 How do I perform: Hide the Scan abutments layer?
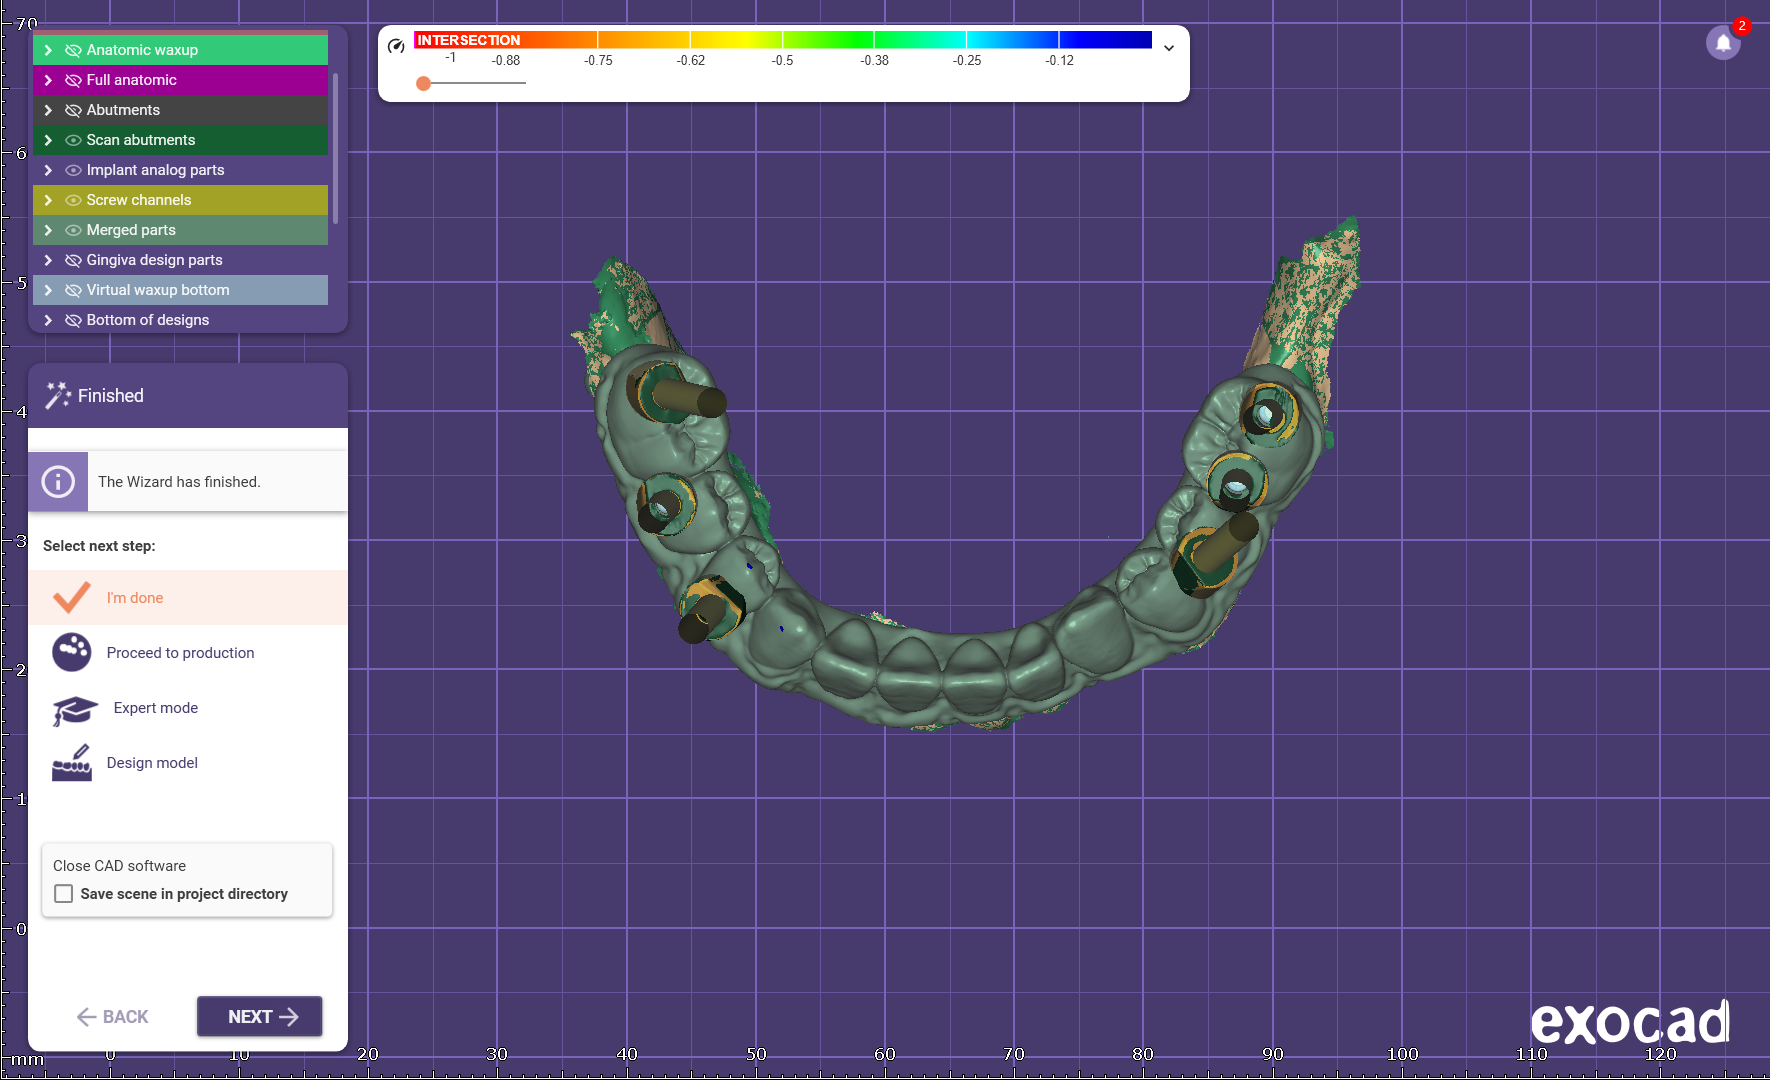(x=73, y=140)
